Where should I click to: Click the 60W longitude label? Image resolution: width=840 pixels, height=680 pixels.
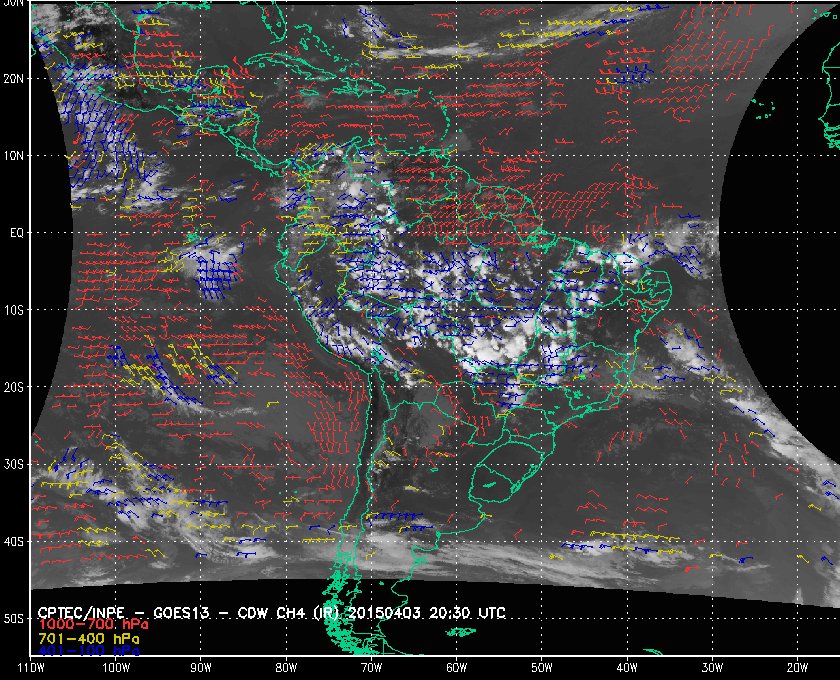coord(456,668)
